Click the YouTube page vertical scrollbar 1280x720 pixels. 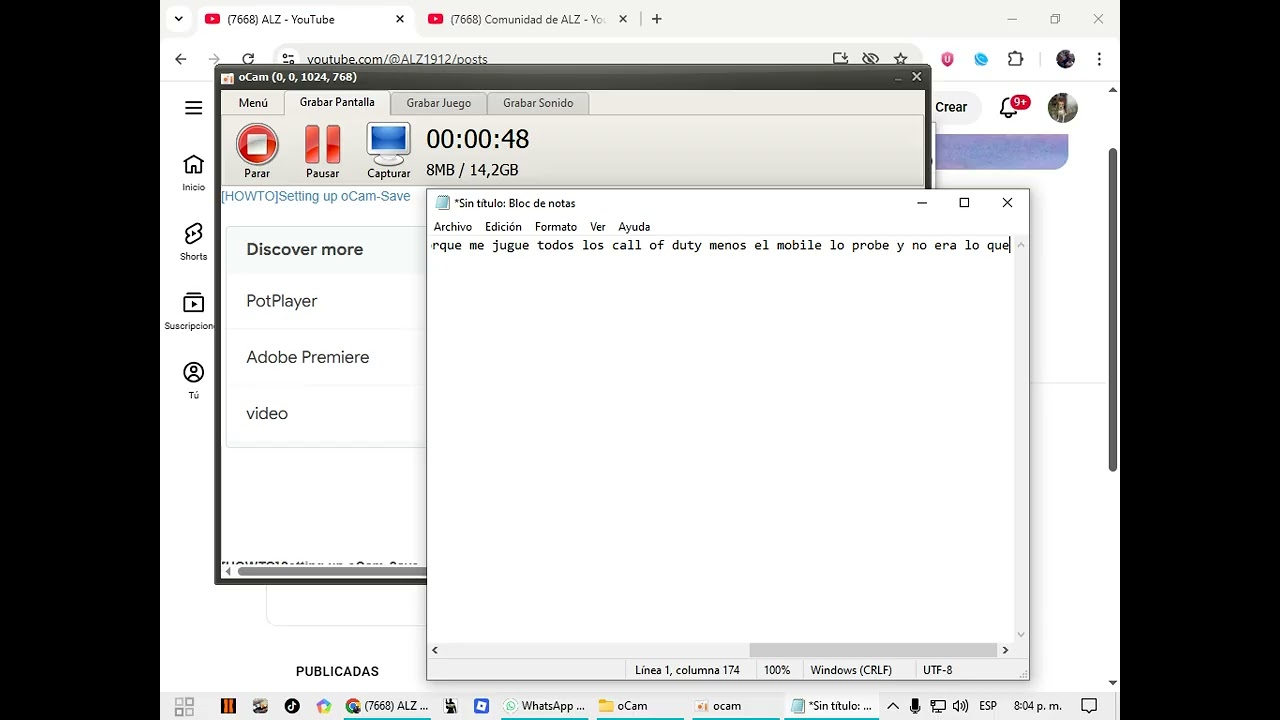[1113, 310]
